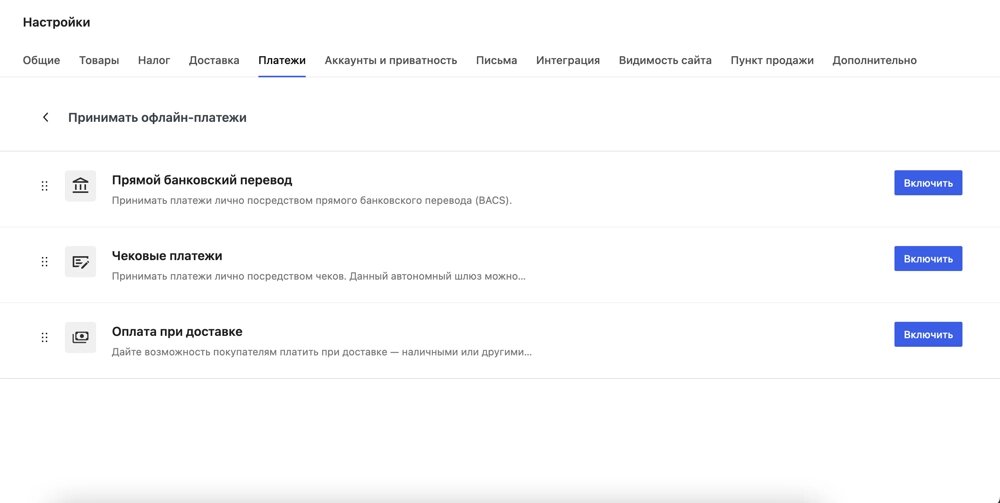Open the Интеграция tab
Image resolution: width=1000 pixels, height=503 pixels.
pyautogui.click(x=568, y=61)
